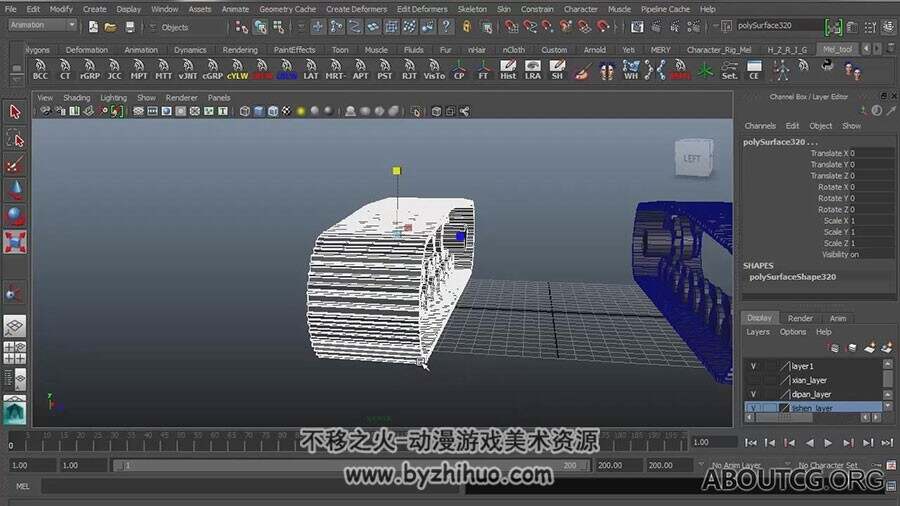The image size is (900, 506).
Task: Run the VisTo shelf script
Action: click(434, 69)
